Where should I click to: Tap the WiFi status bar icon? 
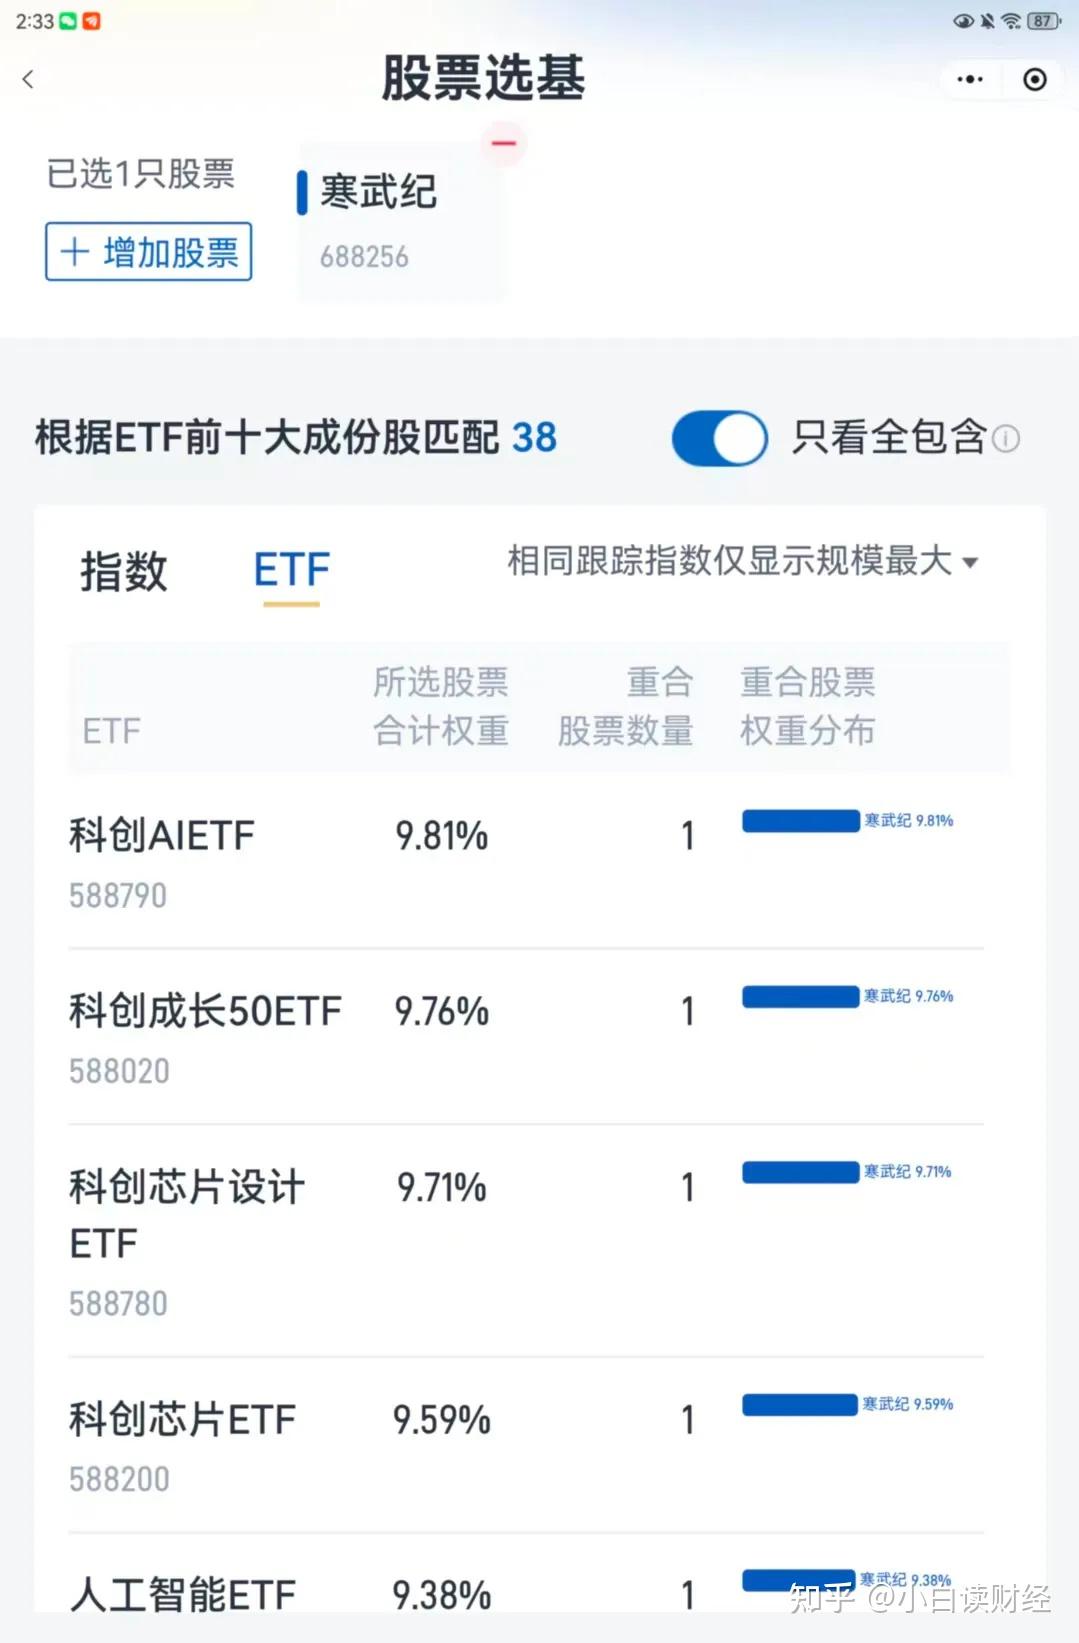pyautogui.click(x=1011, y=20)
